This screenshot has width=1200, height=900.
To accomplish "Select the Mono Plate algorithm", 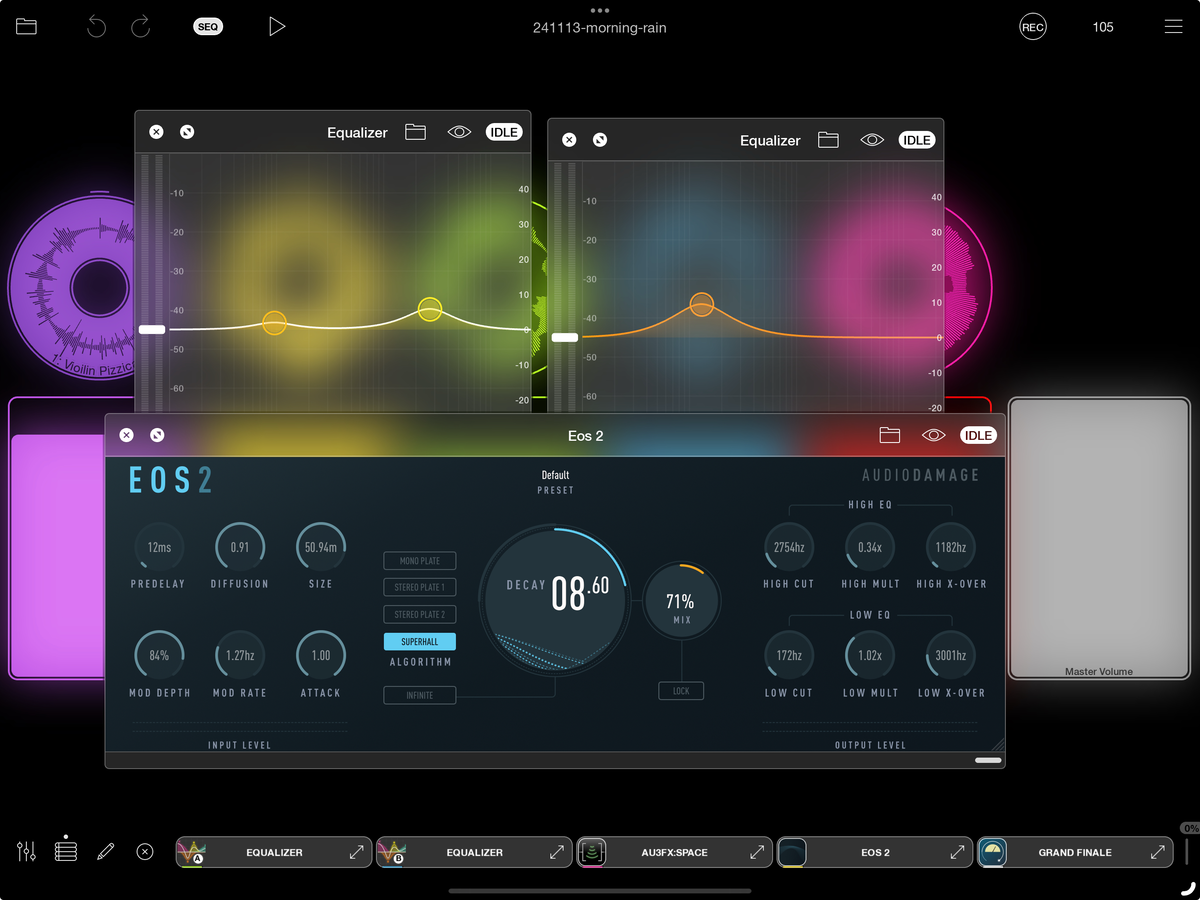I will [420, 561].
